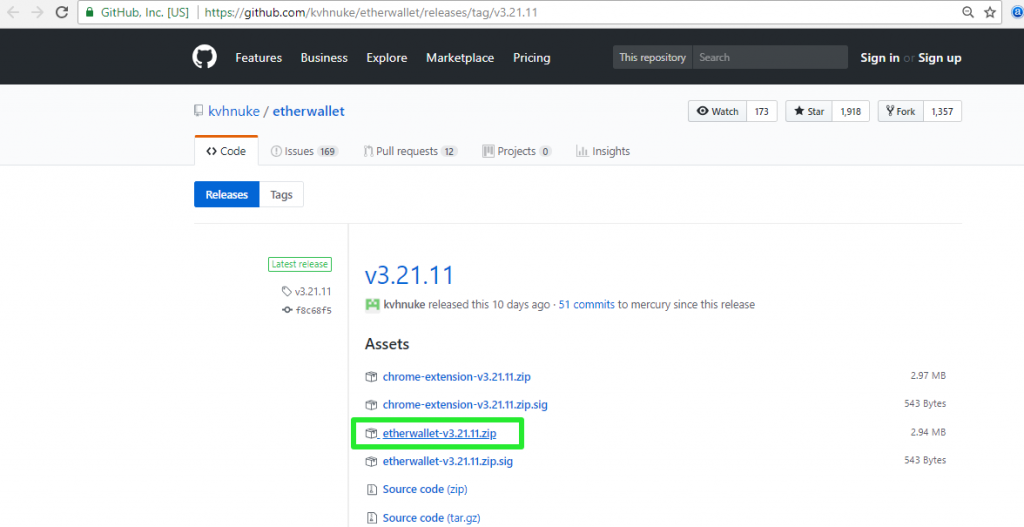Open the v3.21.11 release title
Viewport: 1024px width, 527px height.
pos(409,275)
